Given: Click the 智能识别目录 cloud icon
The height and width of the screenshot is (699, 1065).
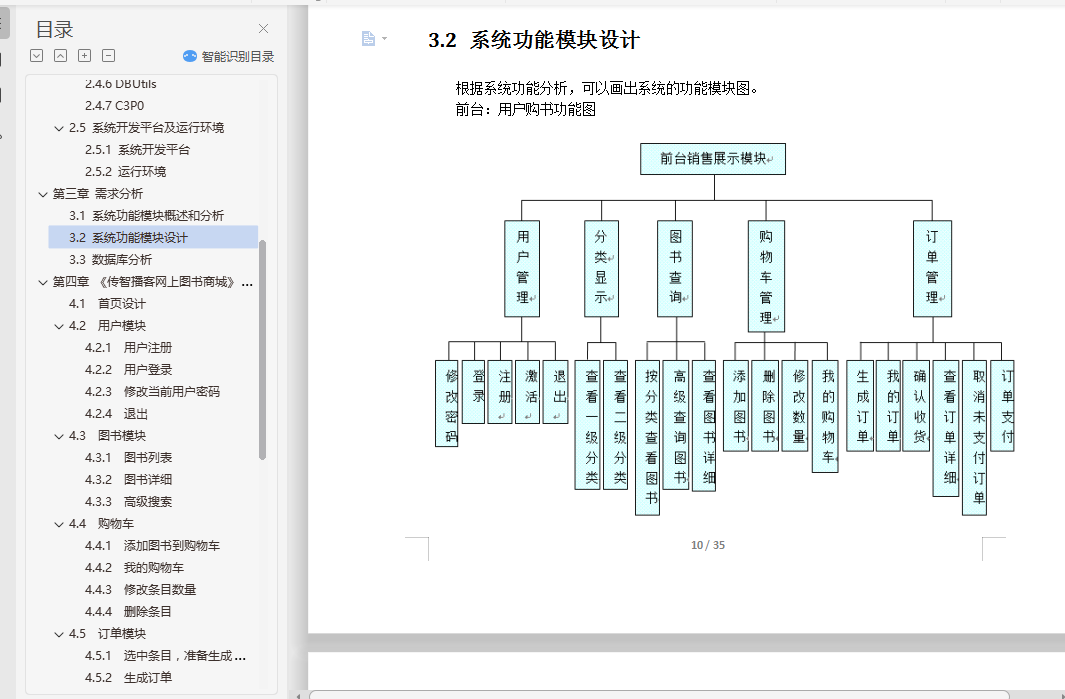Looking at the screenshot, I should (x=190, y=56).
